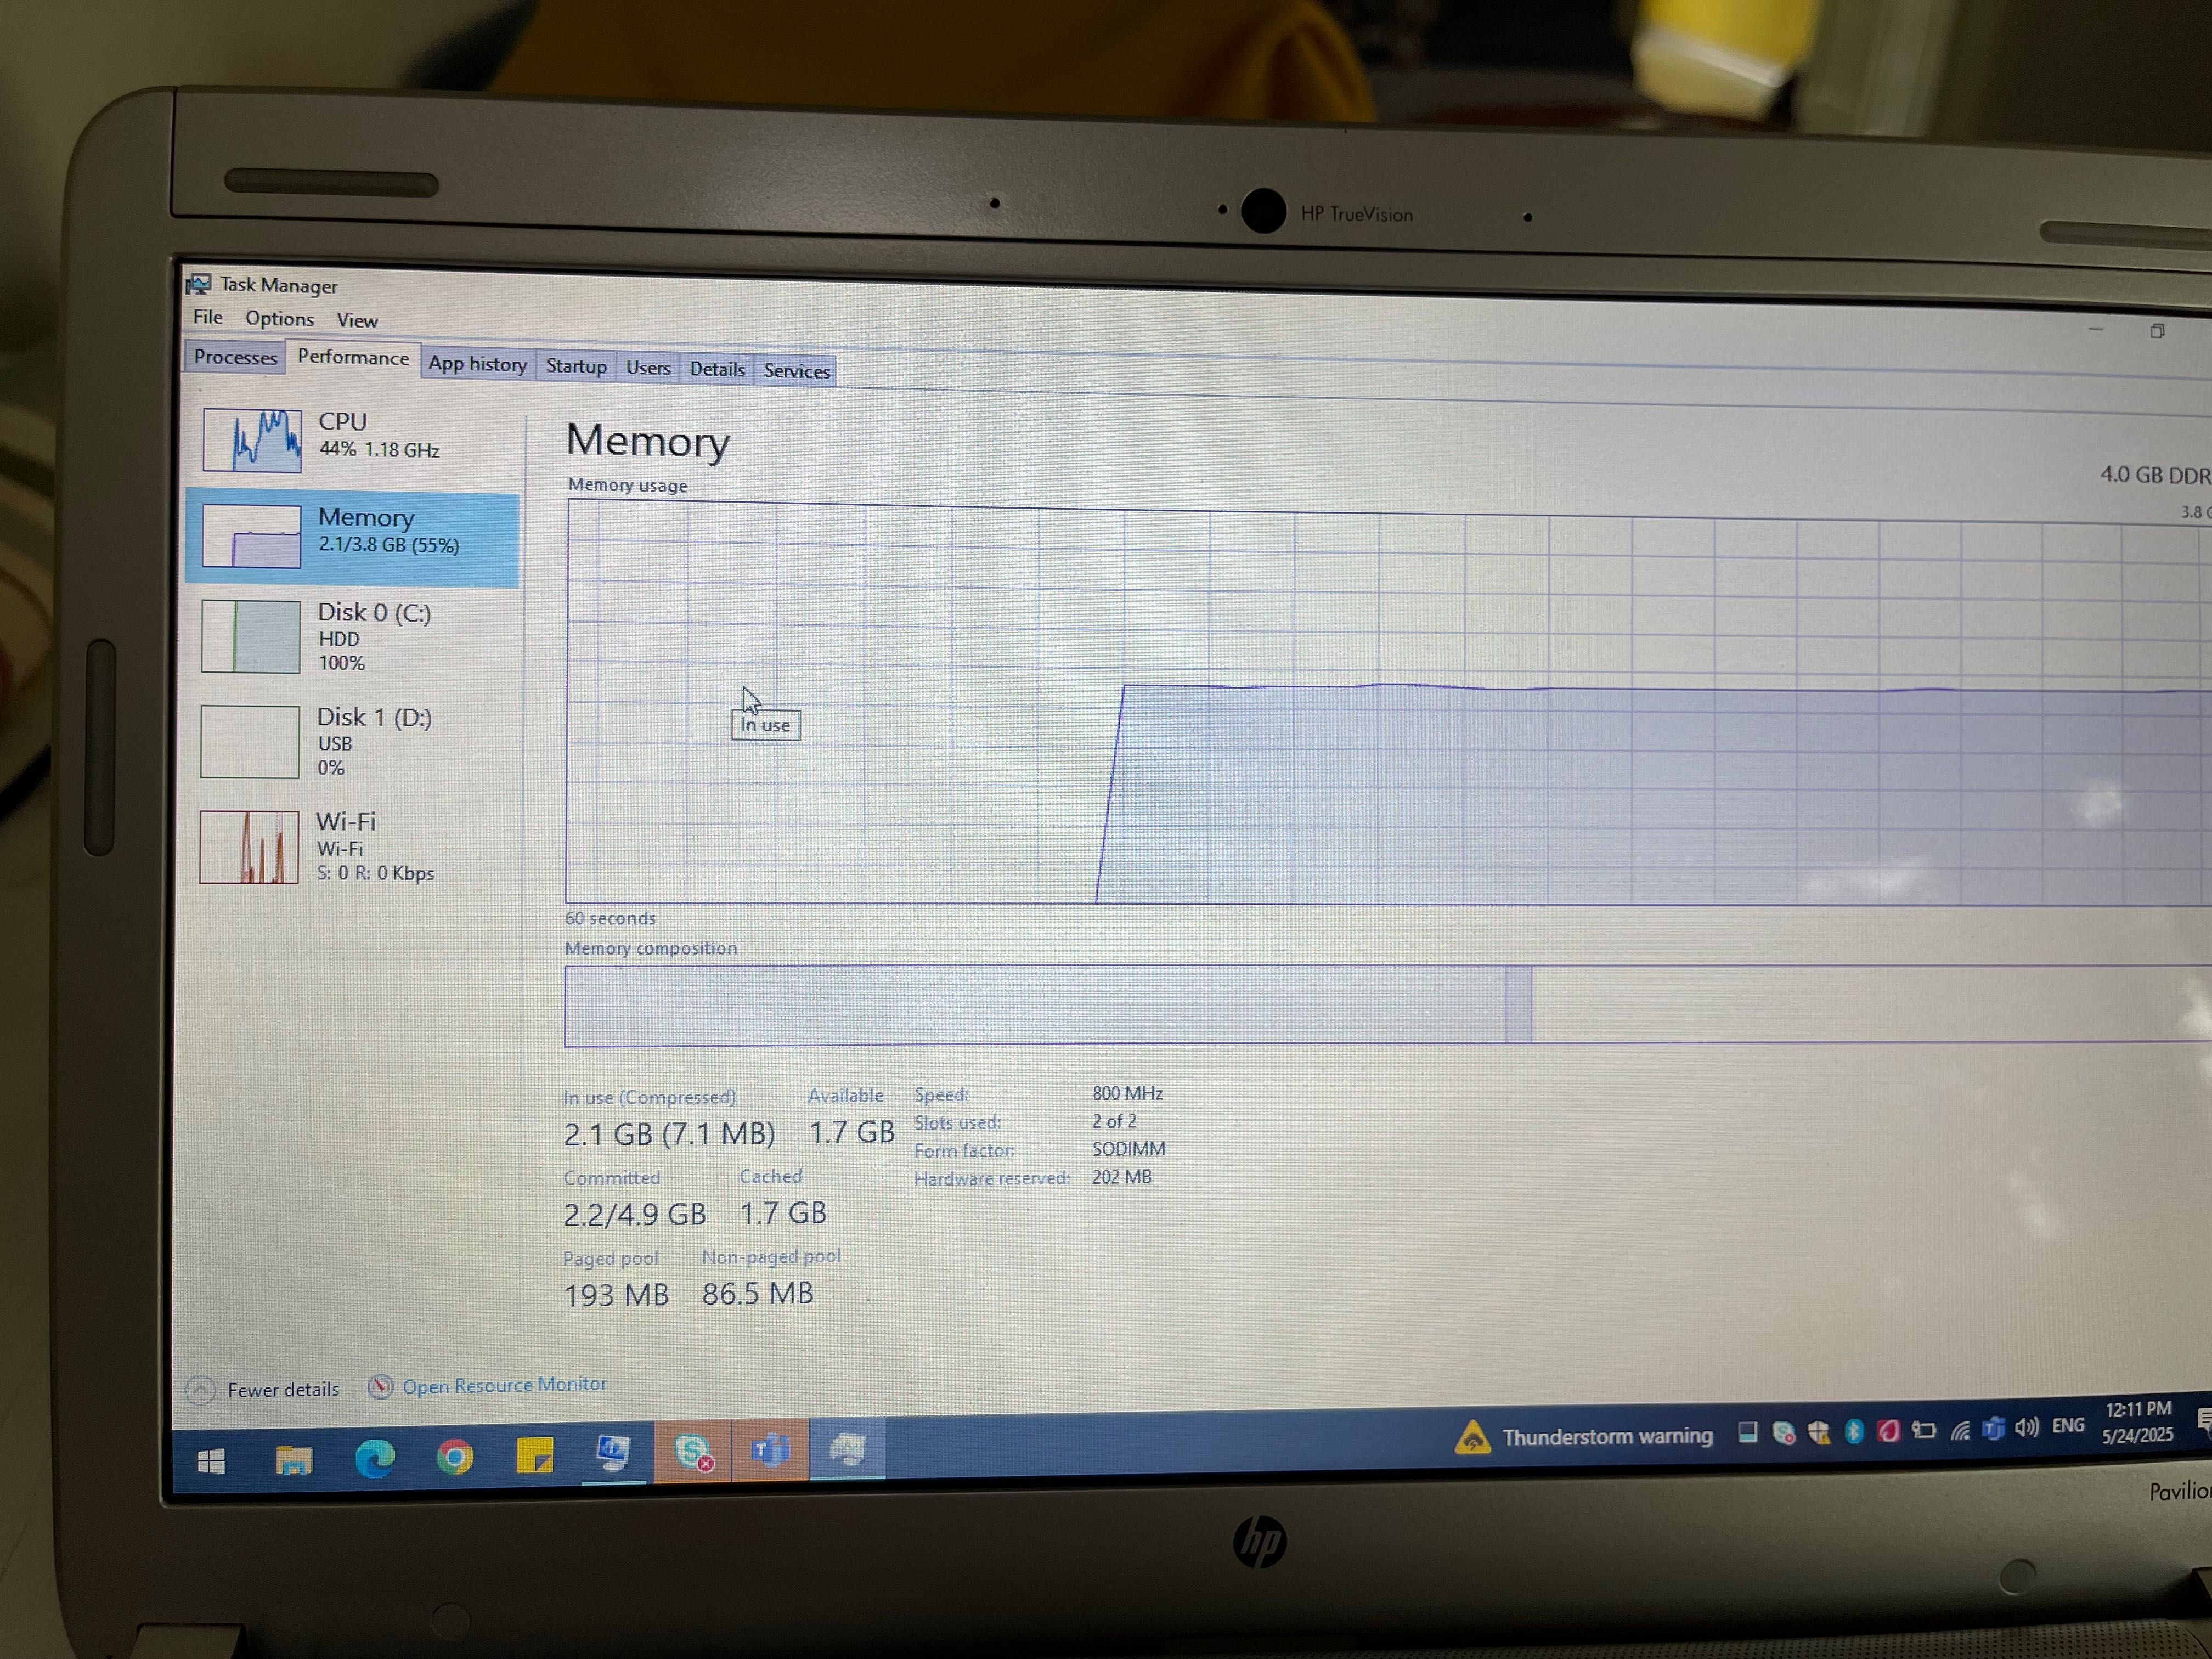Switch to the App history tab

point(478,364)
